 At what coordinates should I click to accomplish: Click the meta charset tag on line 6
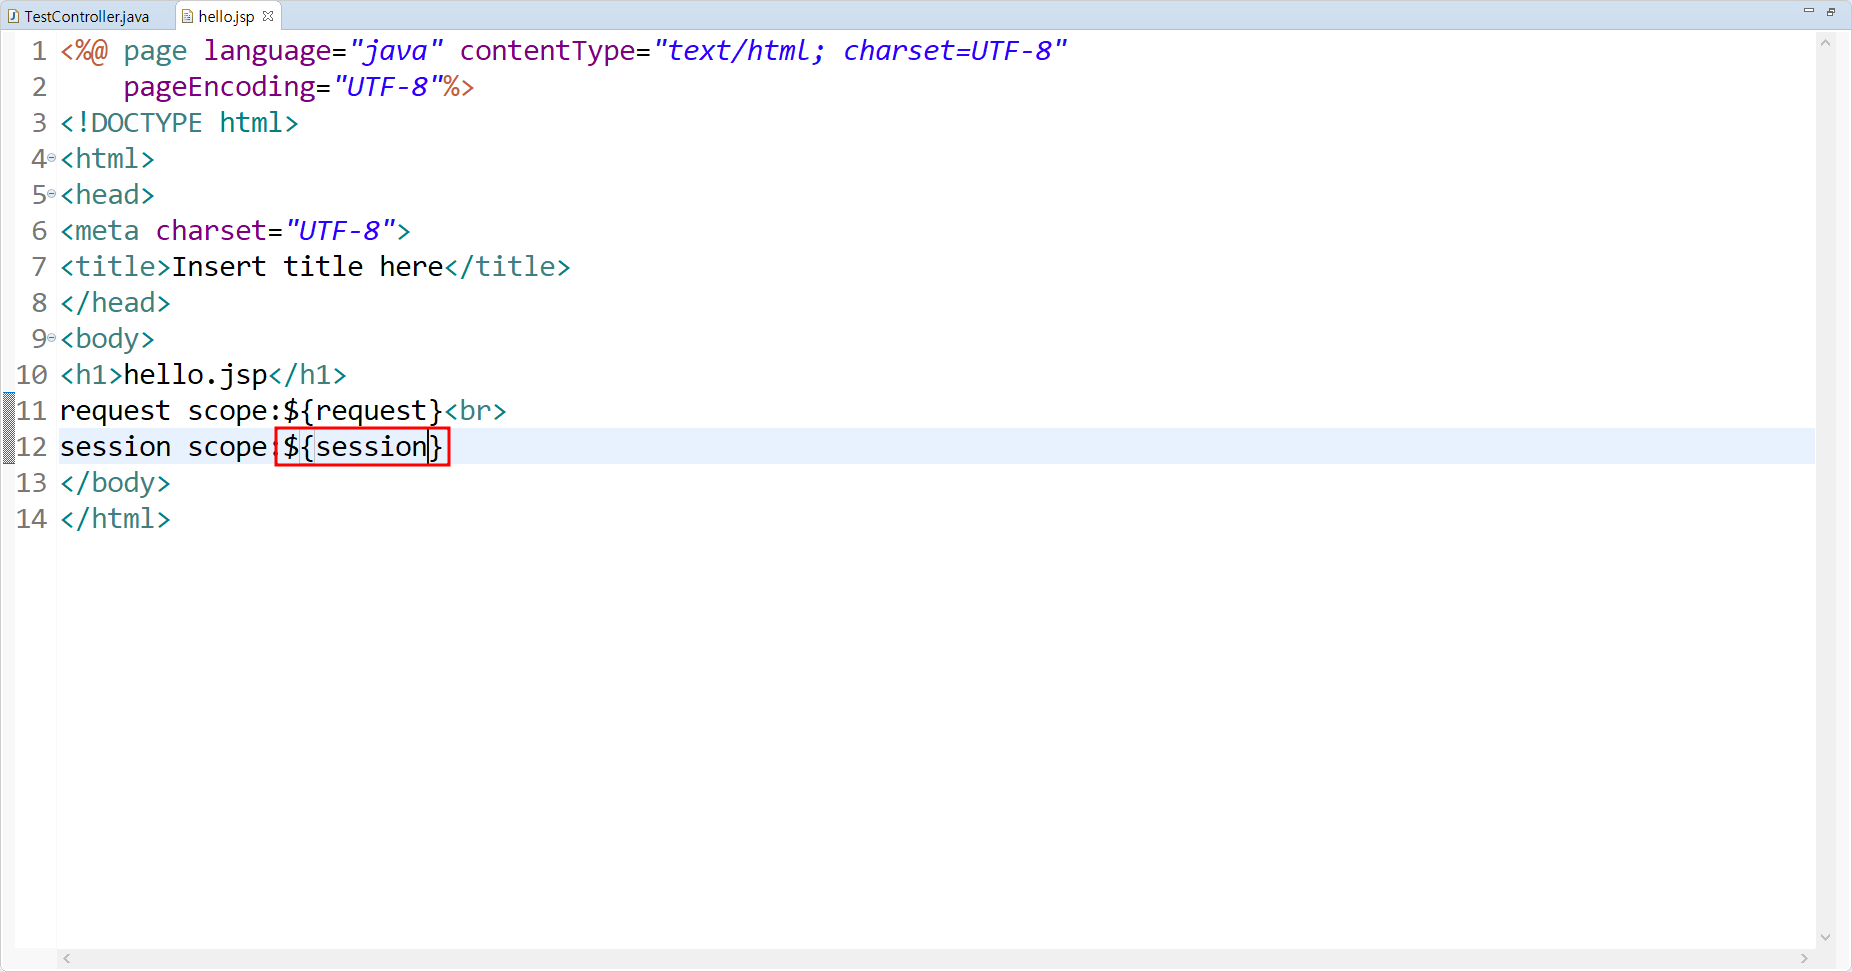tap(235, 231)
